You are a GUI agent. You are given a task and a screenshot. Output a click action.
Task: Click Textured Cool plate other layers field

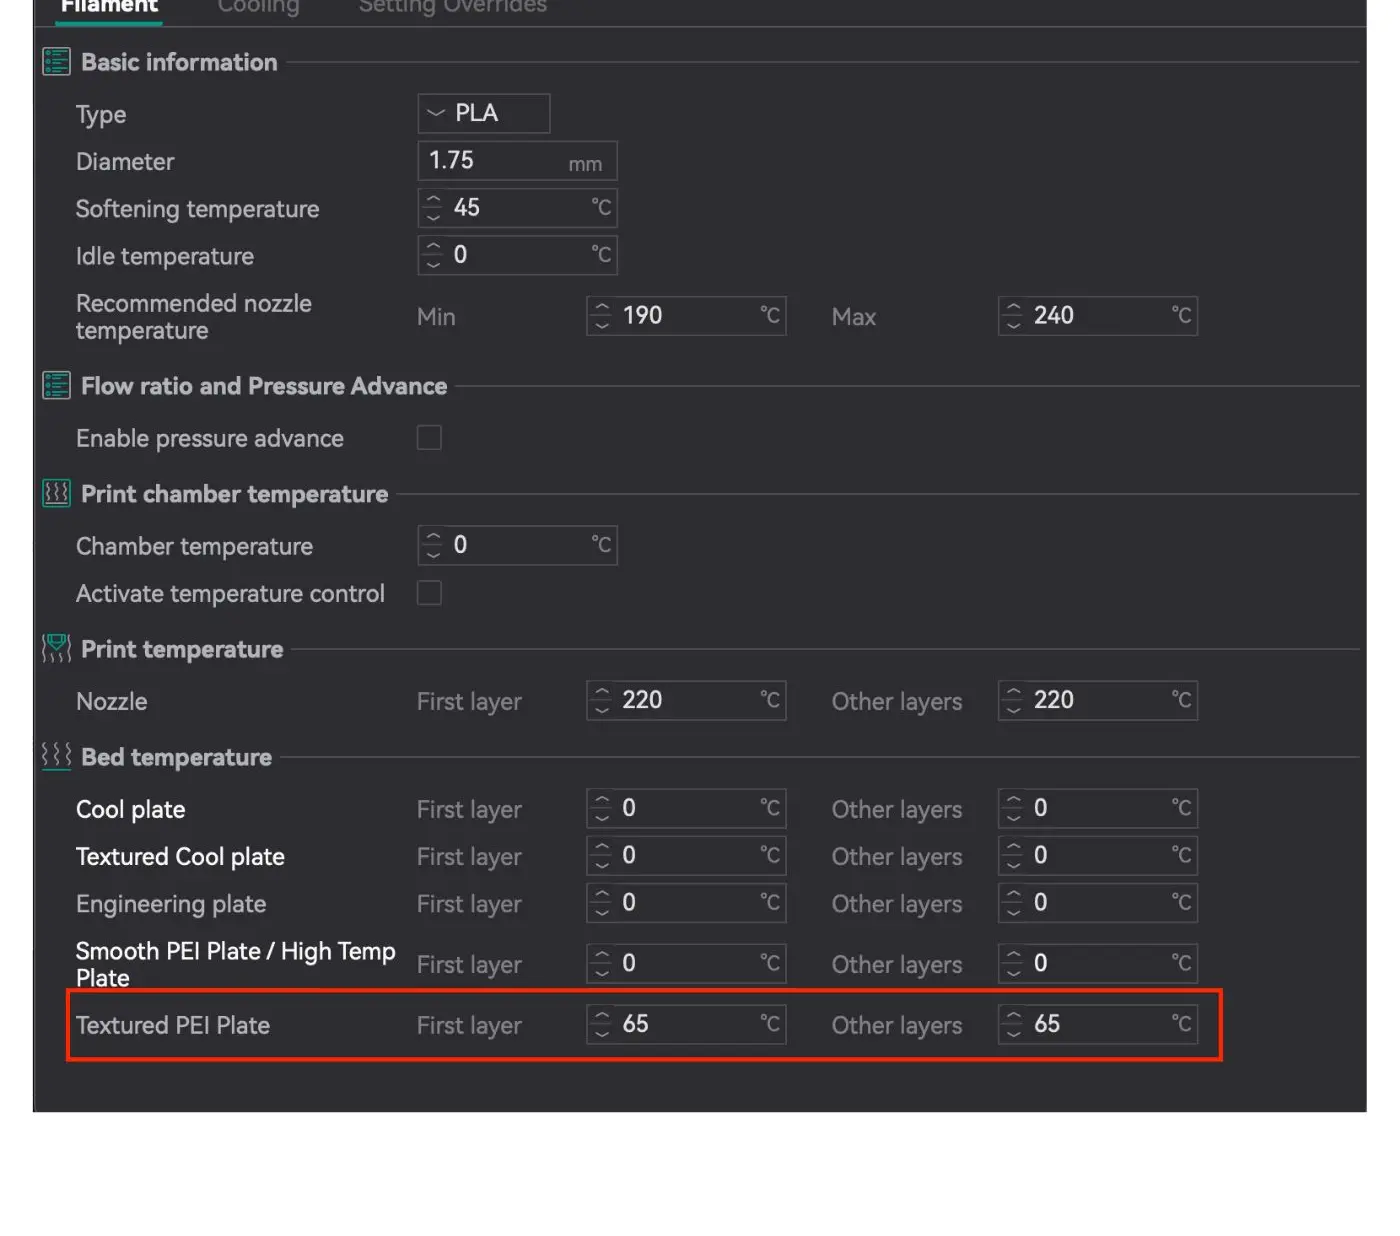1098,855
